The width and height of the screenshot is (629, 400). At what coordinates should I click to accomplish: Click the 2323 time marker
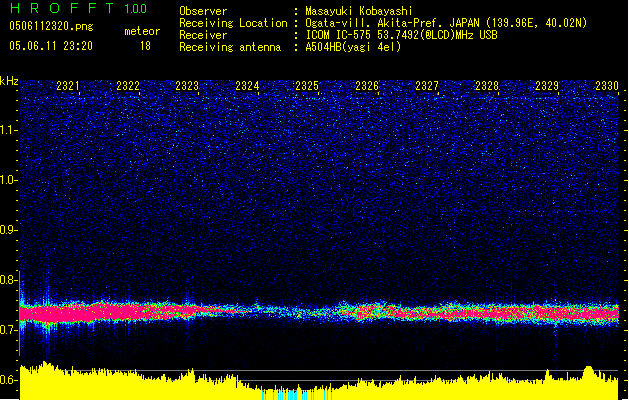pos(187,86)
